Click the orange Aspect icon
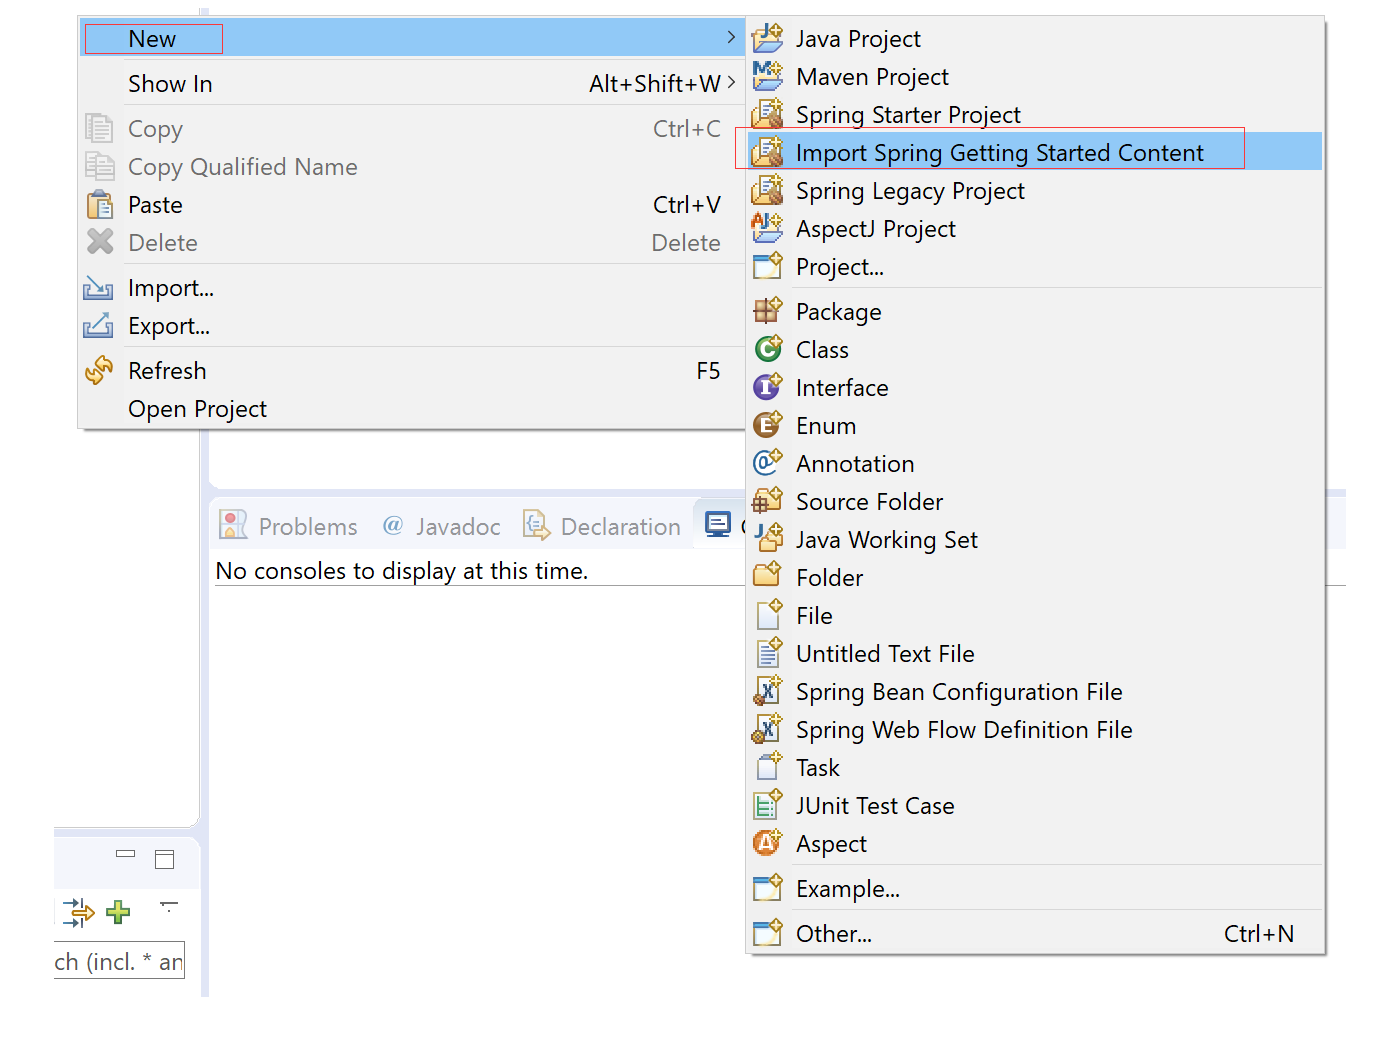 click(x=768, y=843)
